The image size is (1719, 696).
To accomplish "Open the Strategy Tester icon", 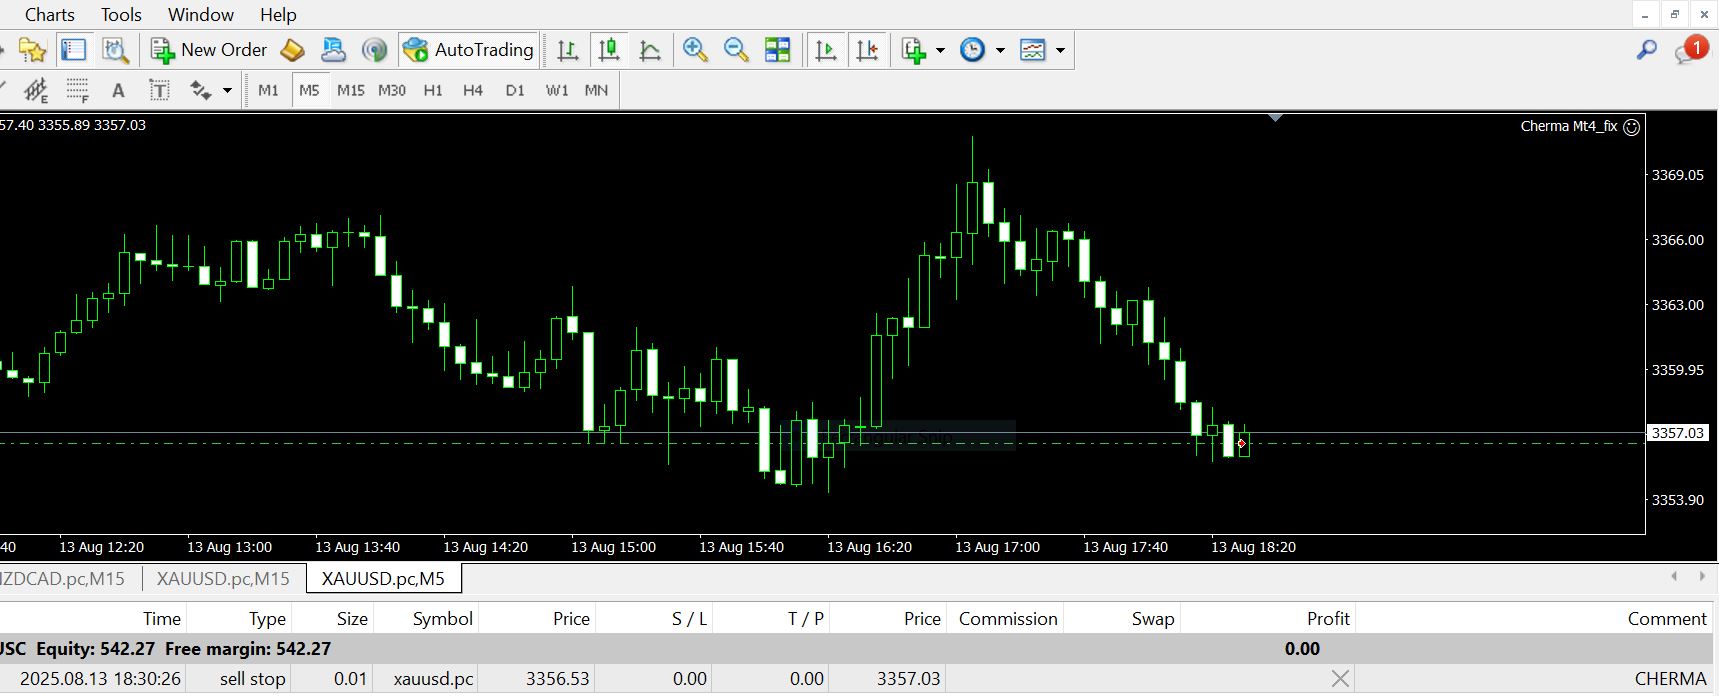I will point(116,50).
